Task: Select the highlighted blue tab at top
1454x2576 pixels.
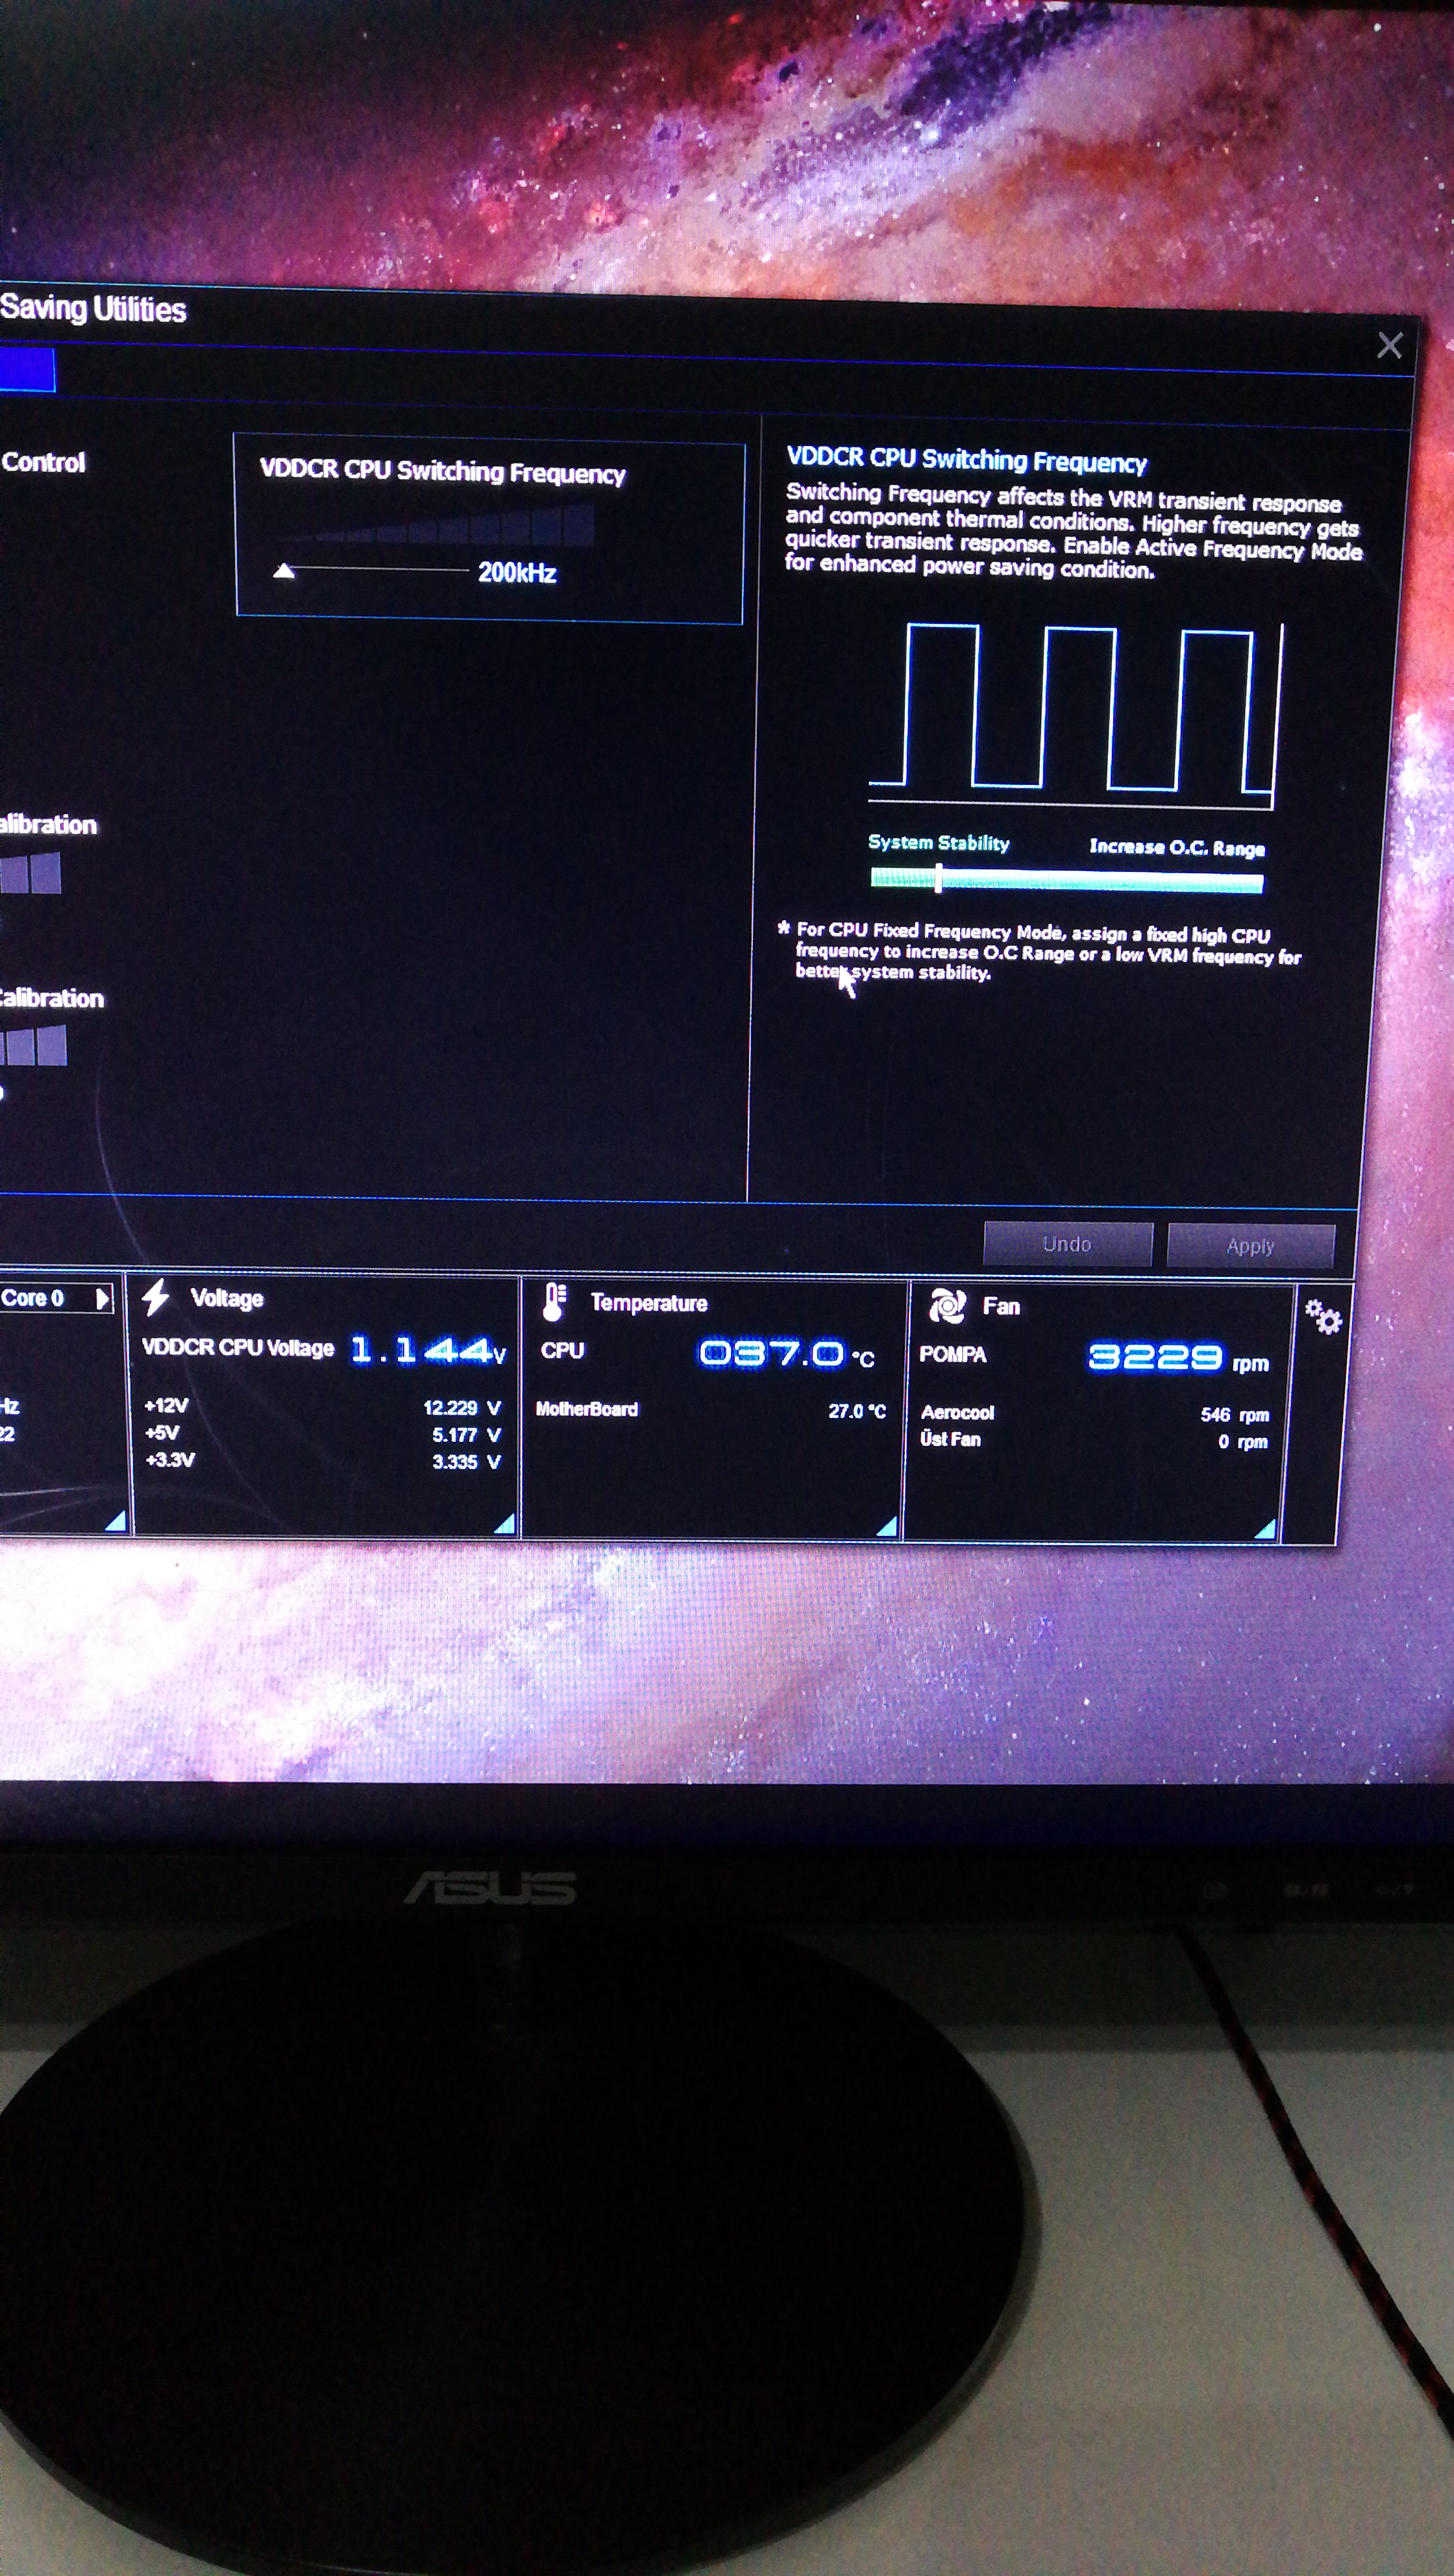Action: tap(27, 370)
